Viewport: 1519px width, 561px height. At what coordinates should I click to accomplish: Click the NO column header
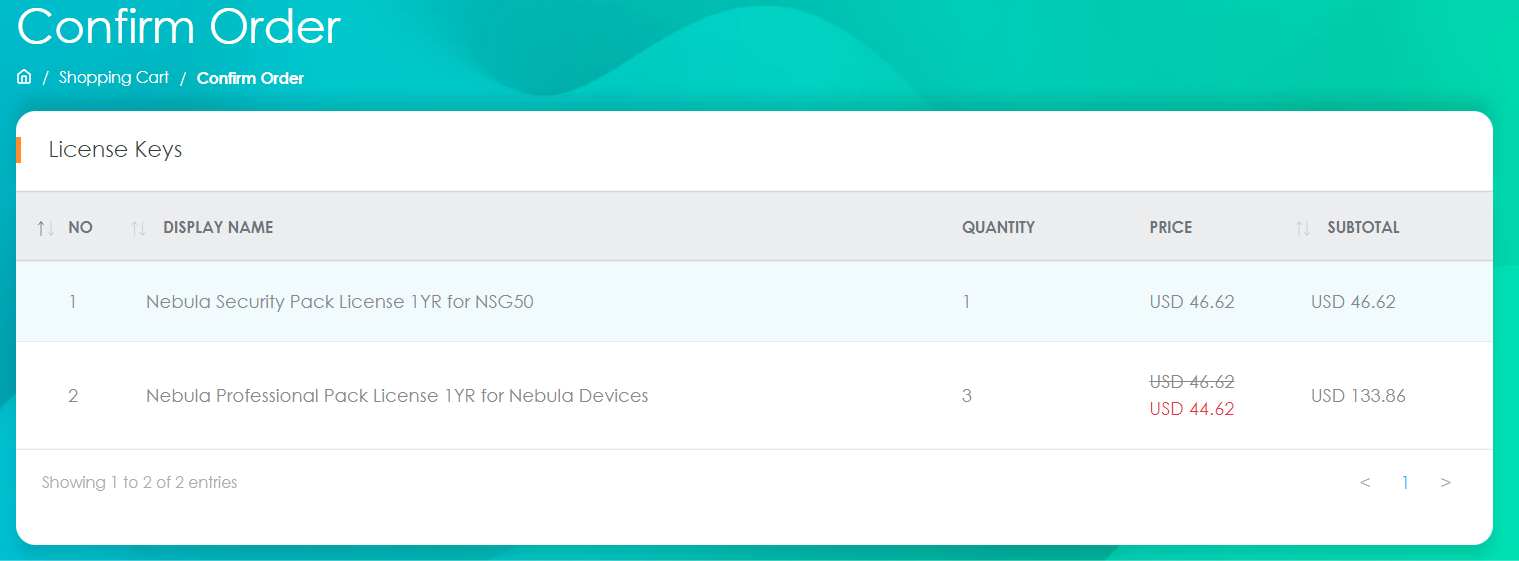(80, 227)
